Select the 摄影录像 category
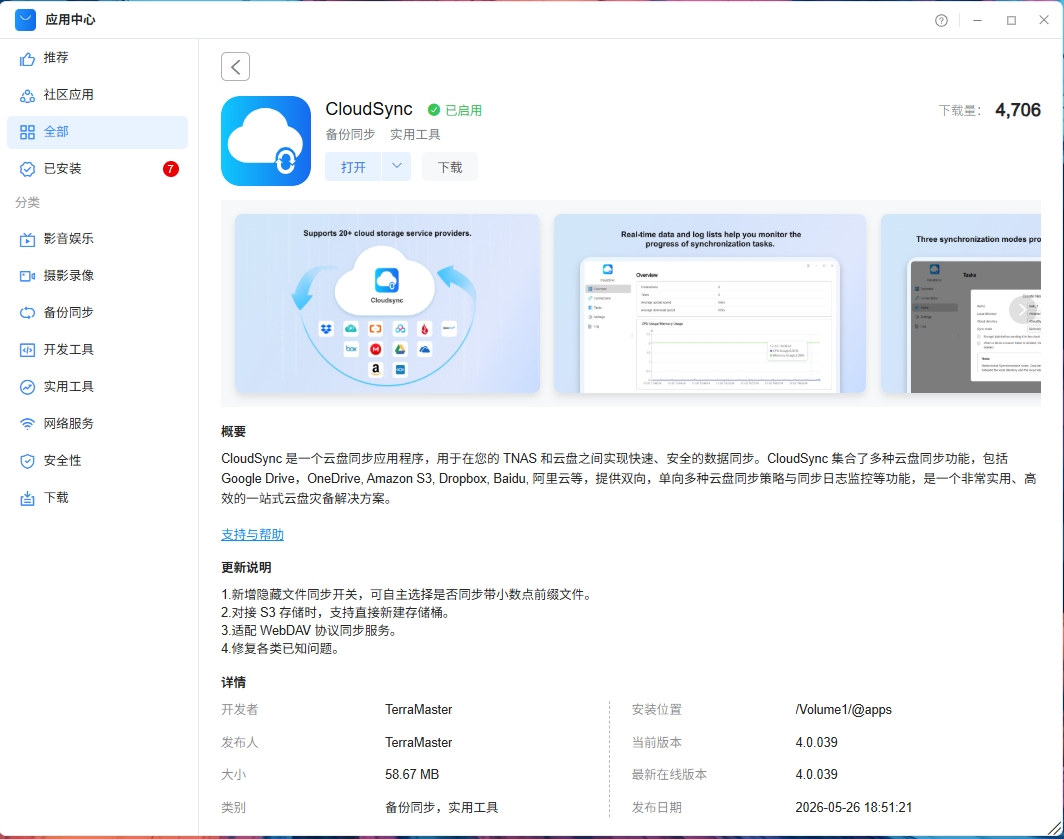Viewport: 1064px width, 839px height. [x=98, y=276]
